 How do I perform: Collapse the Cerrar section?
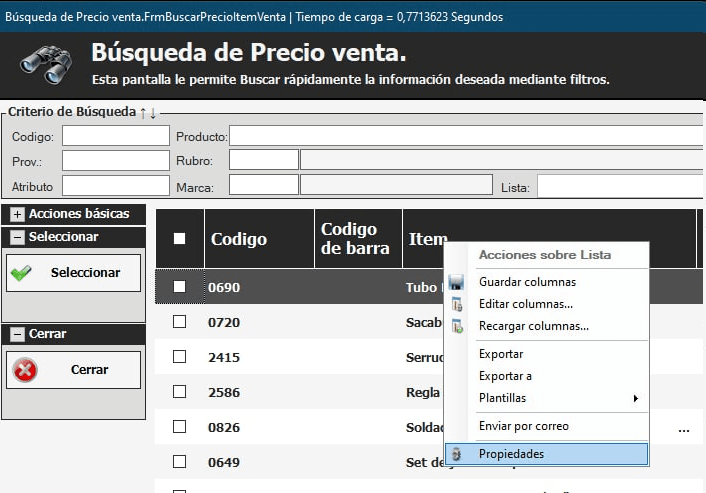[17, 334]
